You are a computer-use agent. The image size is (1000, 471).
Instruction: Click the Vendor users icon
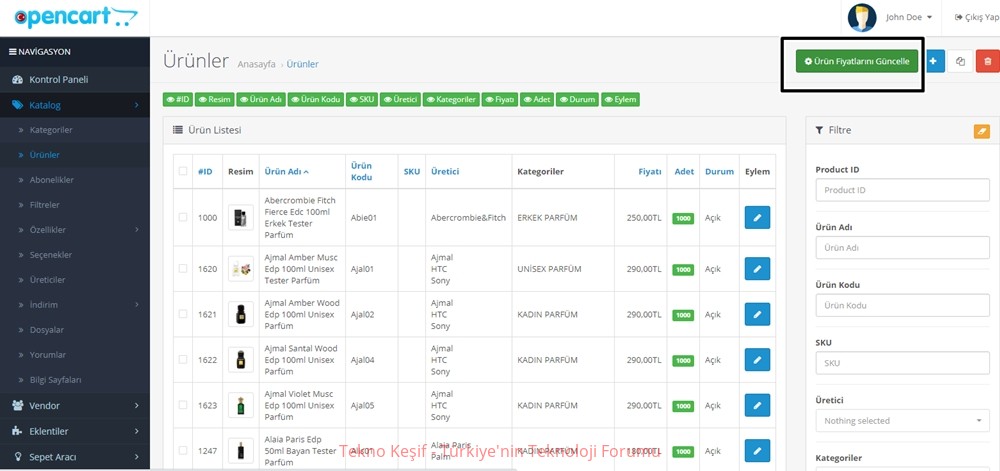point(17,405)
